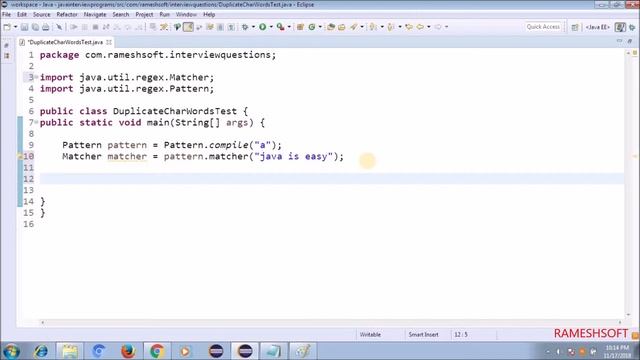Click the Quick Access search field
The height and width of the screenshot is (360, 640).
click(x=543, y=27)
